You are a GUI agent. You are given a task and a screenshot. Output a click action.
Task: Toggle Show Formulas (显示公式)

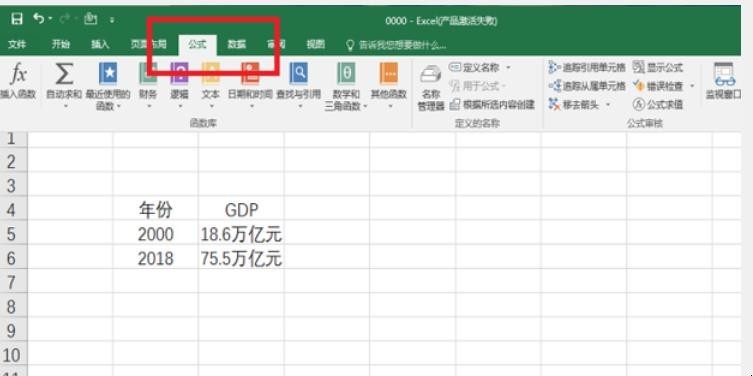click(657, 67)
